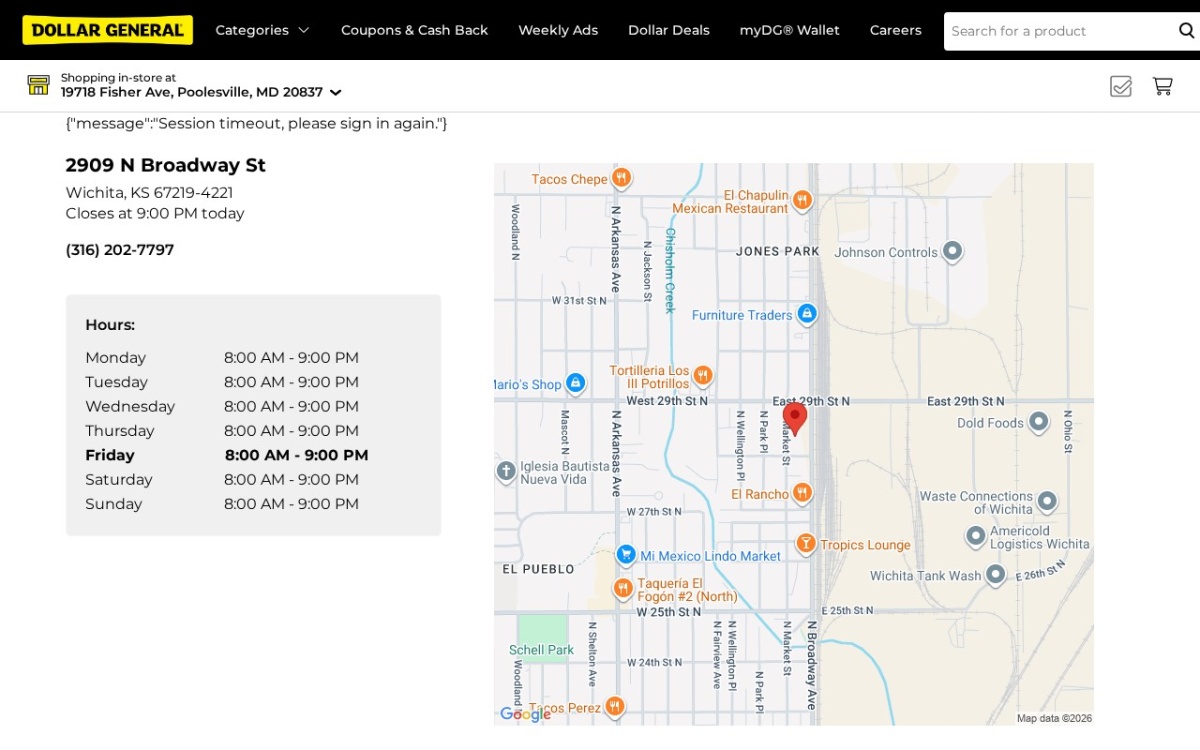Click phone number (316) 202-7797
This screenshot has height=750, width=1200.
click(x=120, y=250)
